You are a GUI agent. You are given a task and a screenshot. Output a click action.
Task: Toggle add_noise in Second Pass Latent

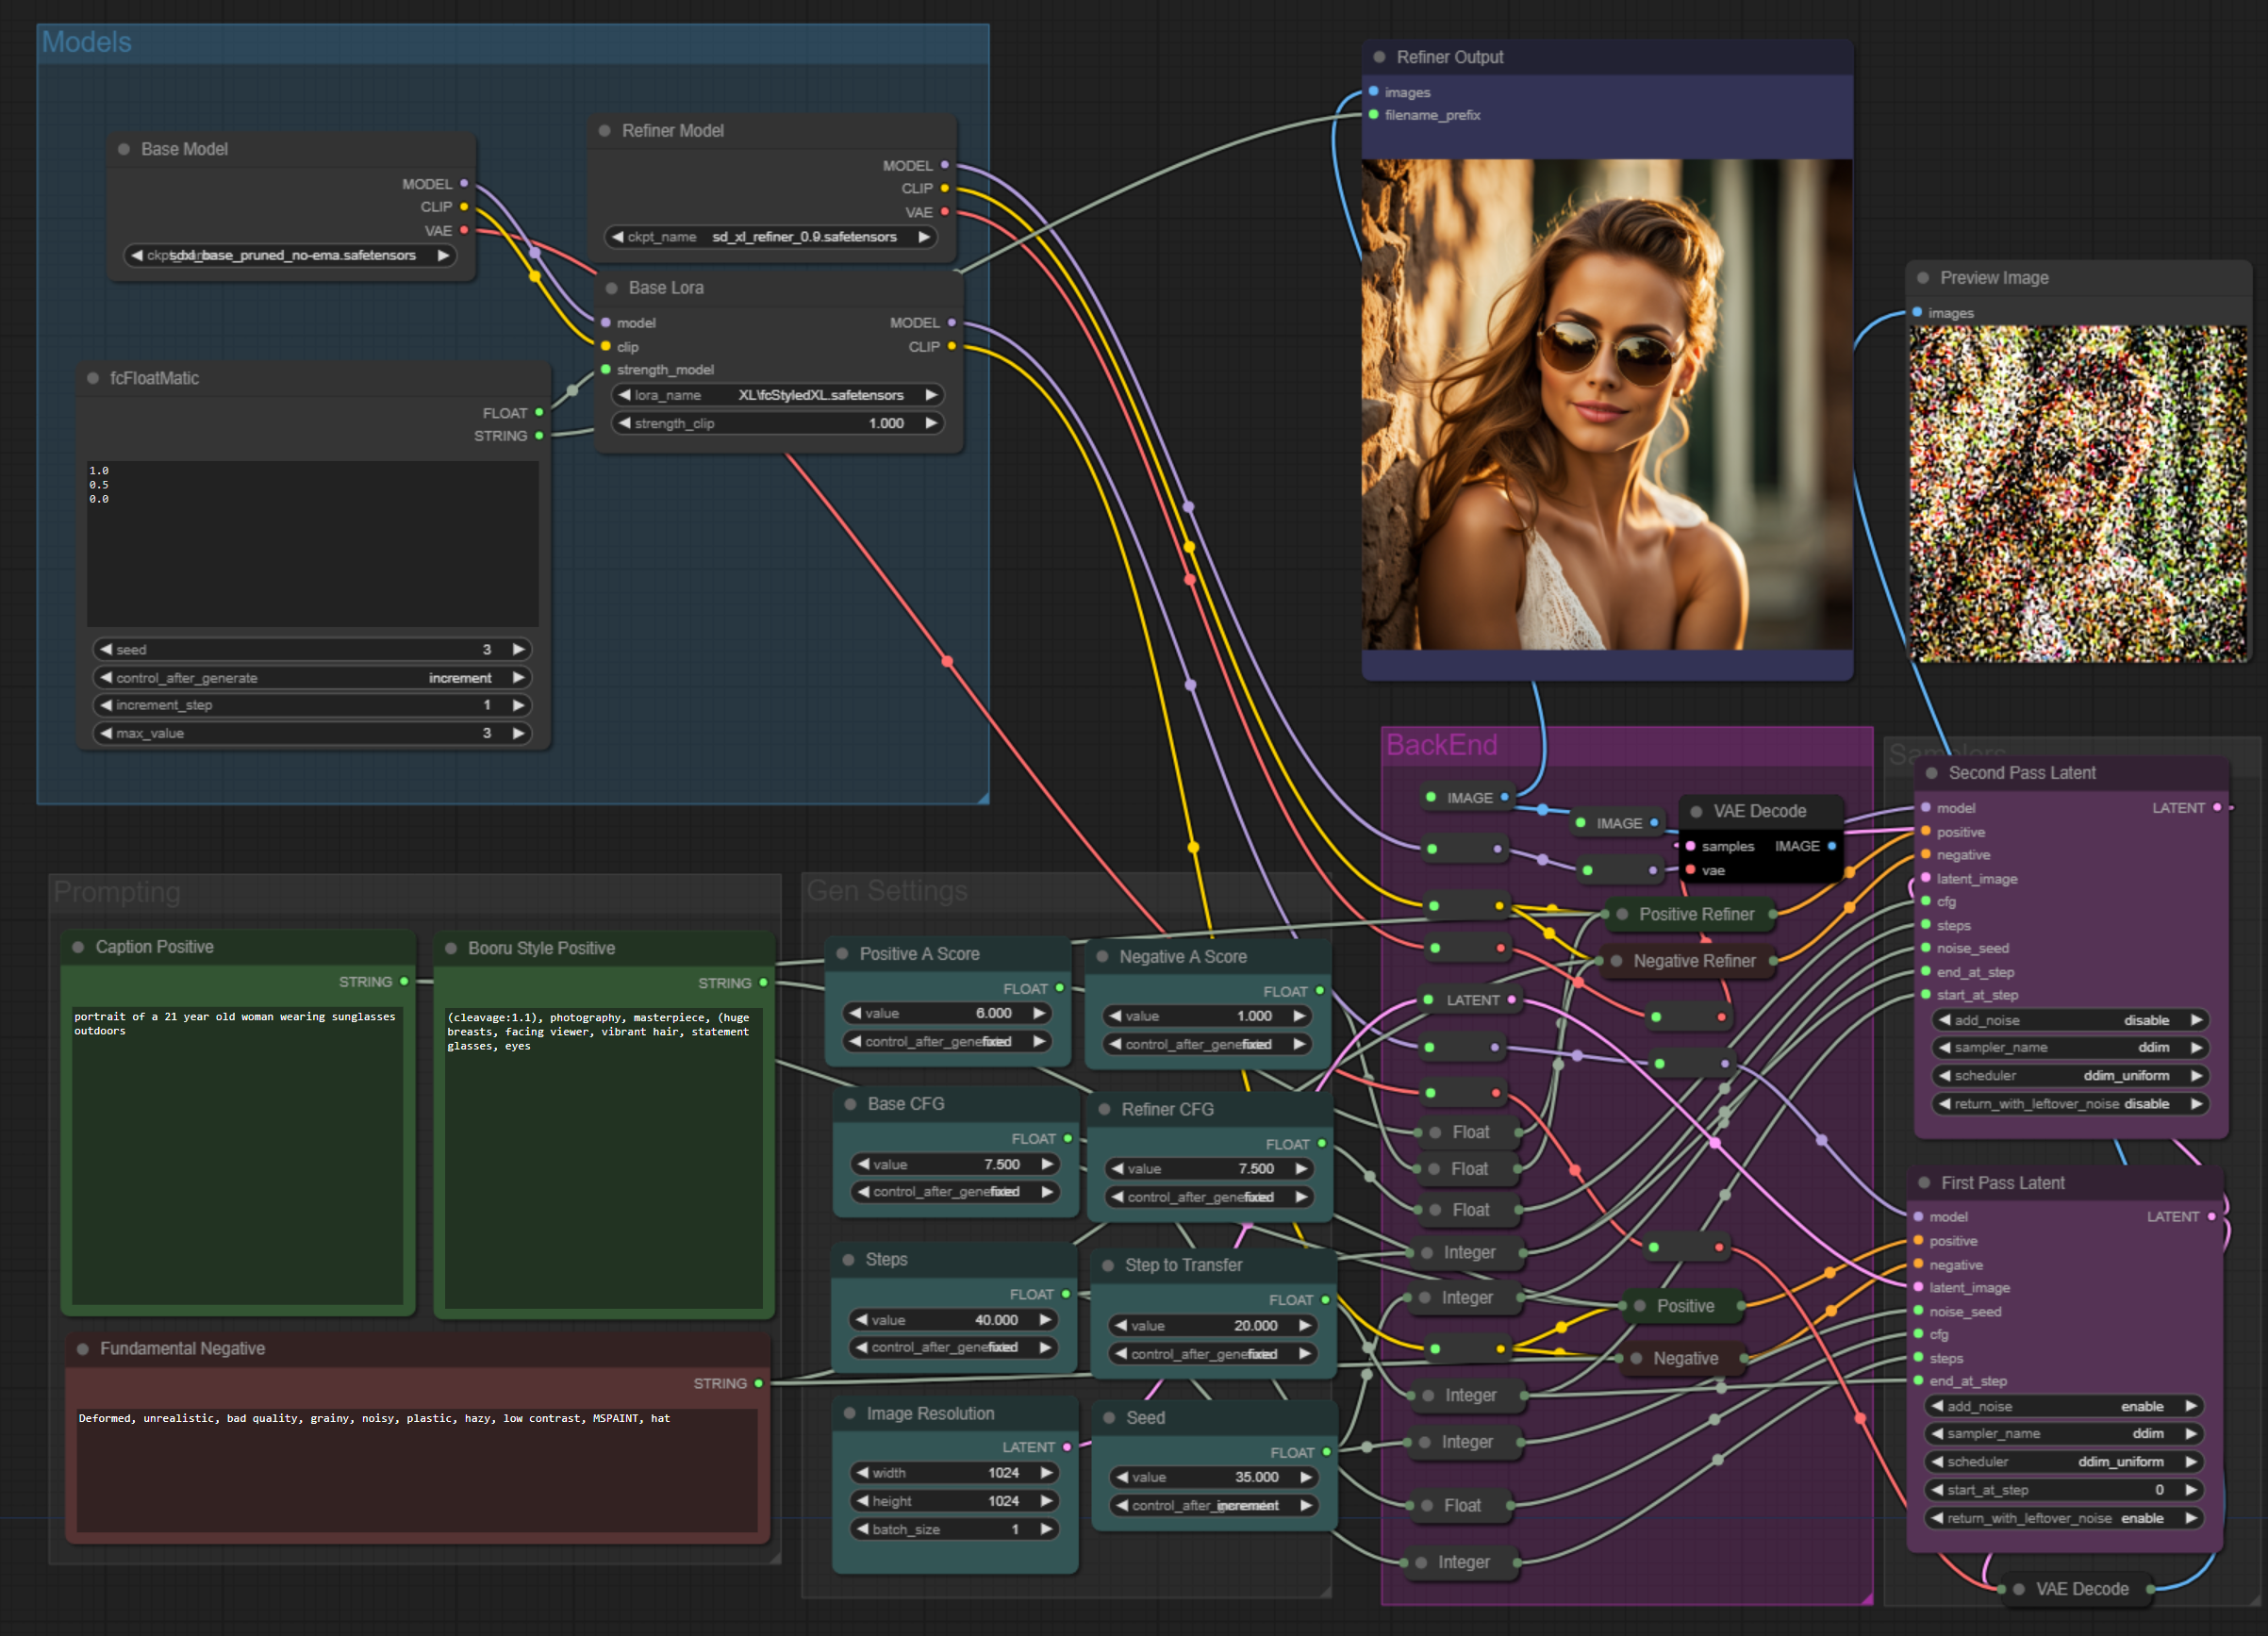[x=2070, y=1020]
